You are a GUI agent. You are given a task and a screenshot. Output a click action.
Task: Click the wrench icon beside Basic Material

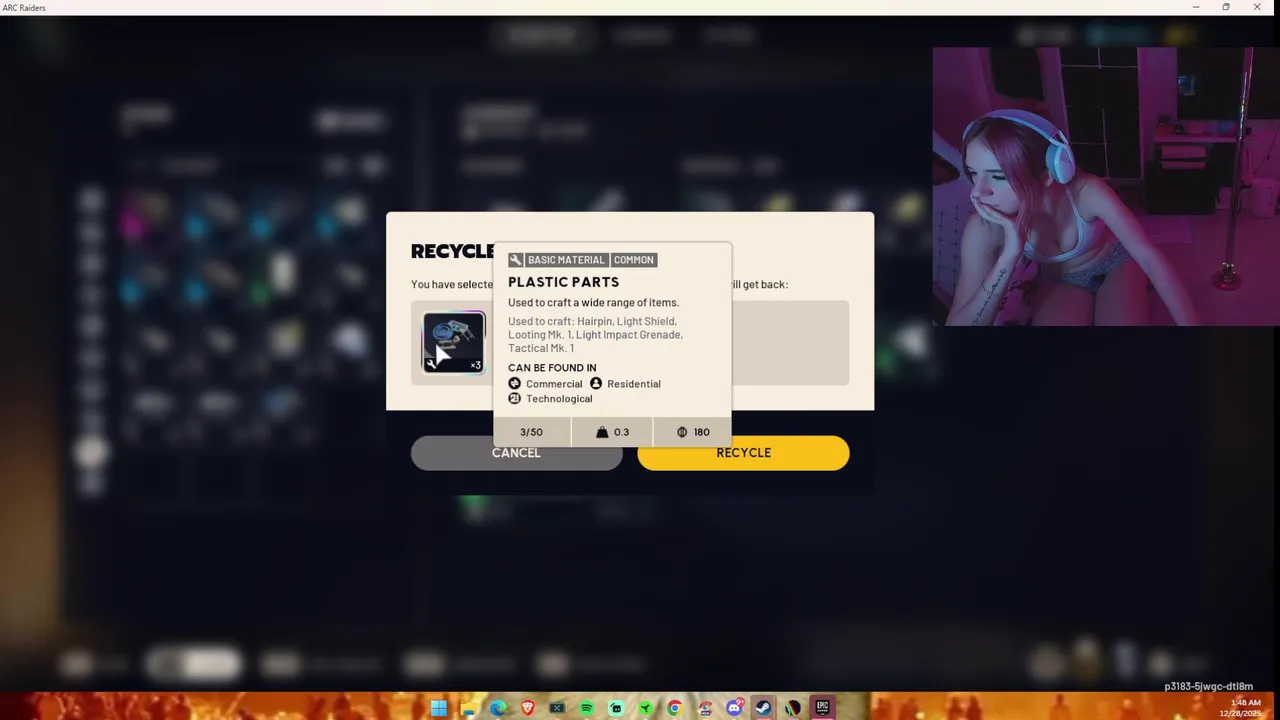pyautogui.click(x=516, y=260)
